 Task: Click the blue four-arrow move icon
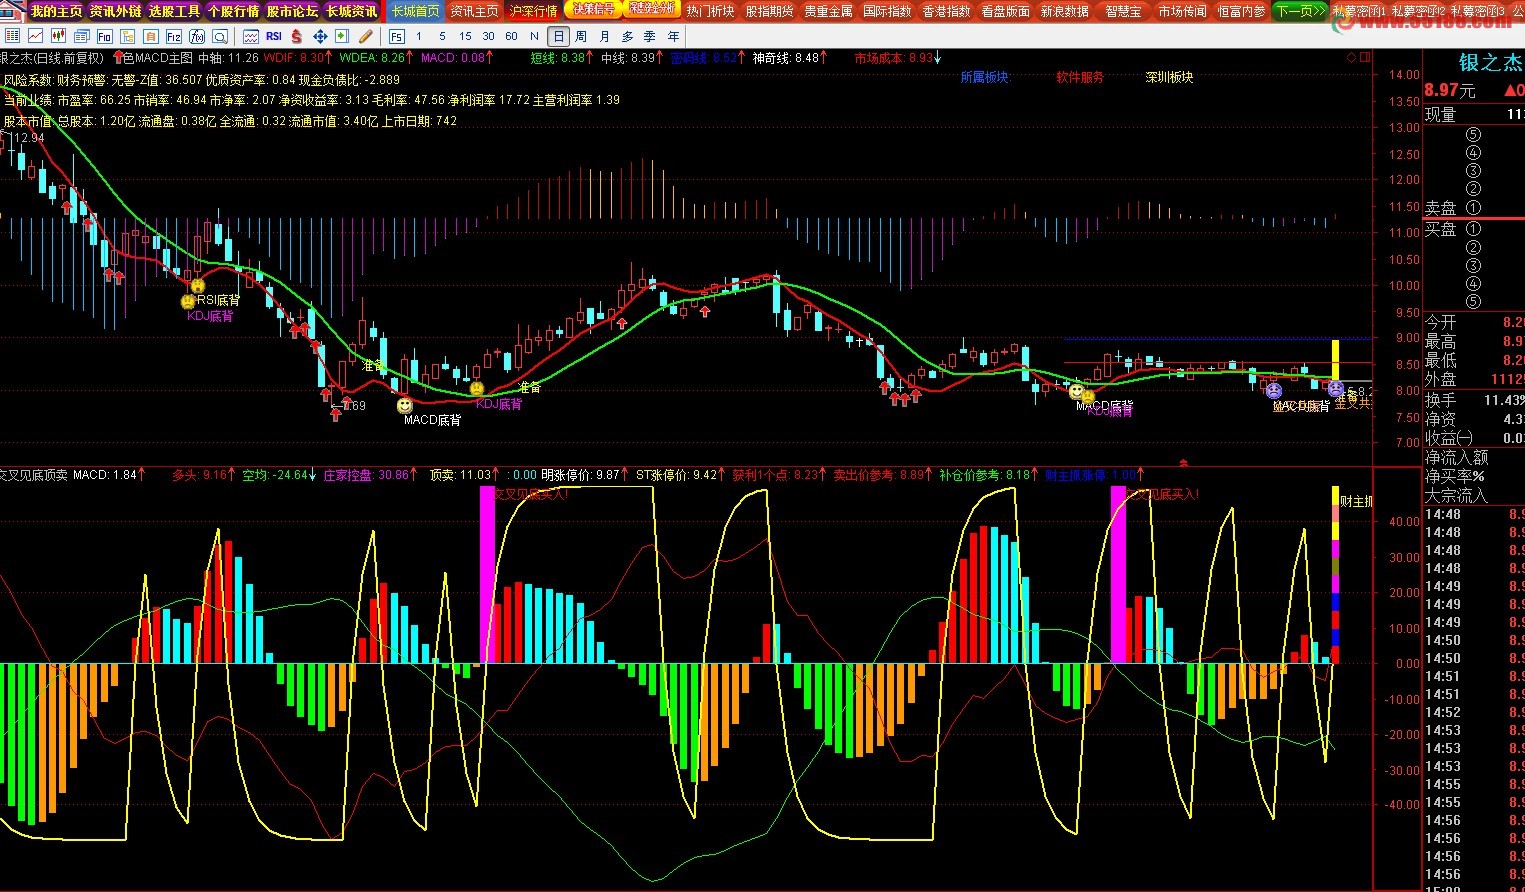coord(320,36)
